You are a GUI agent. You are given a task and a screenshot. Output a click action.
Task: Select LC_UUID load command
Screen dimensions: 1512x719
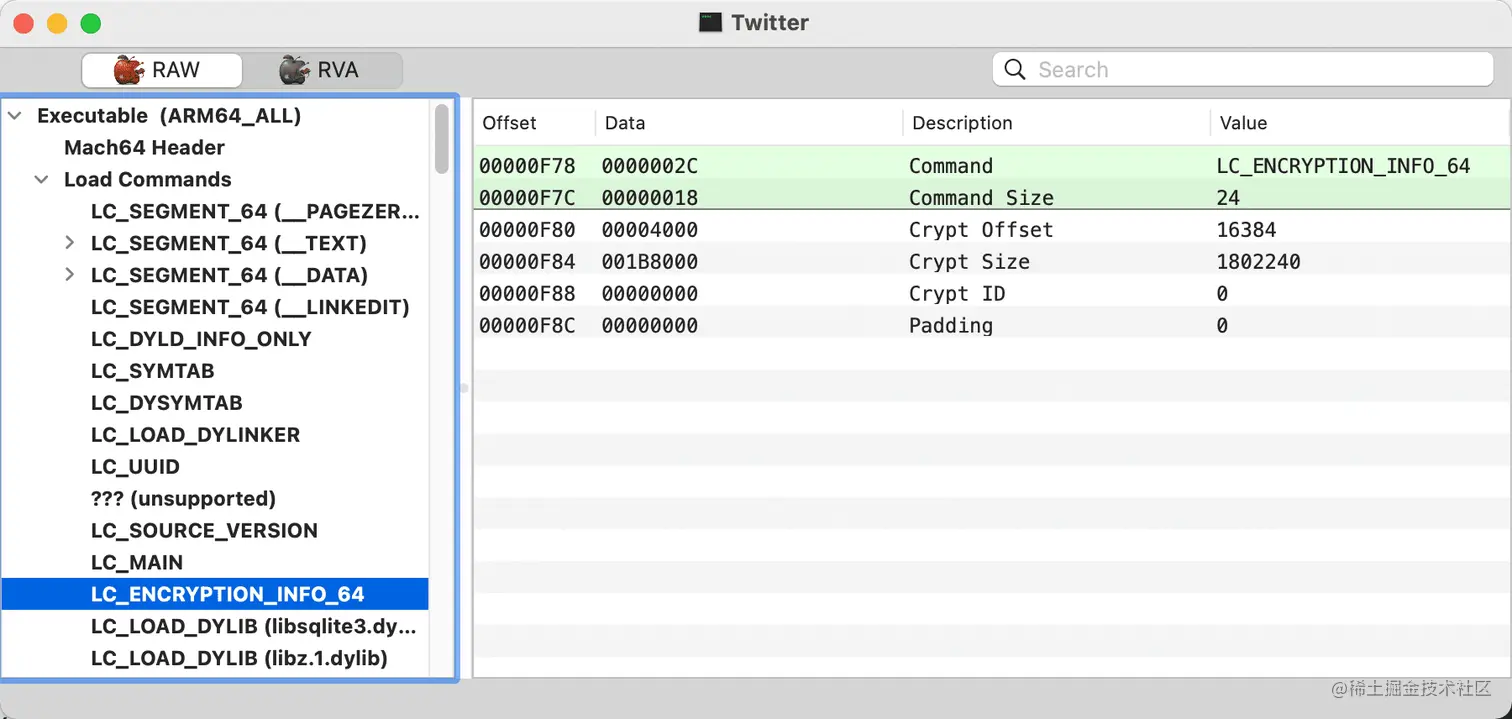216,467
